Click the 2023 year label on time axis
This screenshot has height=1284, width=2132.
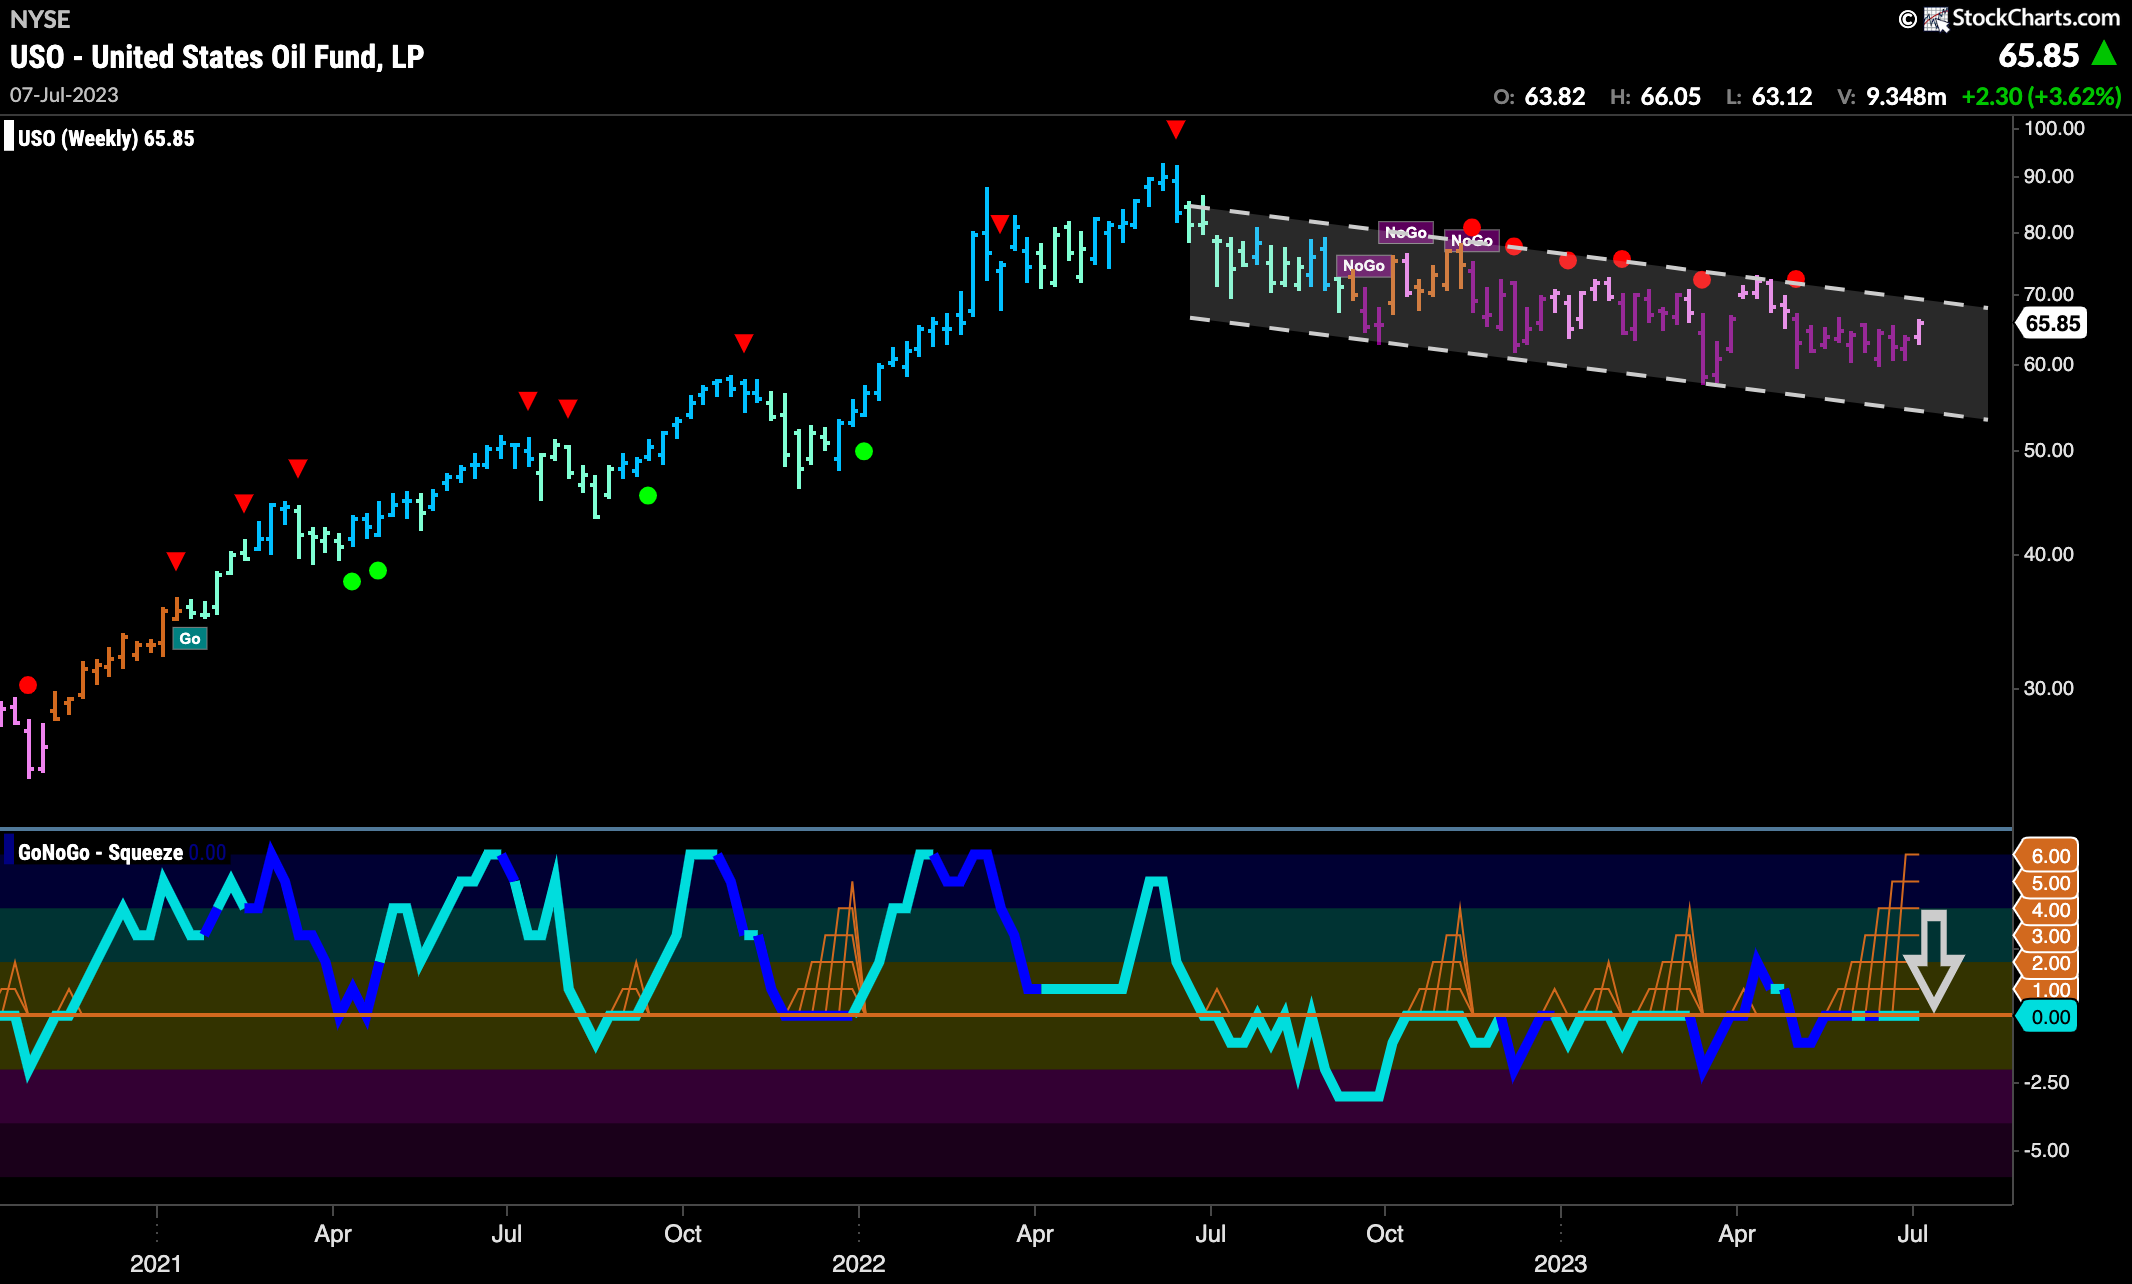pyautogui.click(x=1560, y=1263)
